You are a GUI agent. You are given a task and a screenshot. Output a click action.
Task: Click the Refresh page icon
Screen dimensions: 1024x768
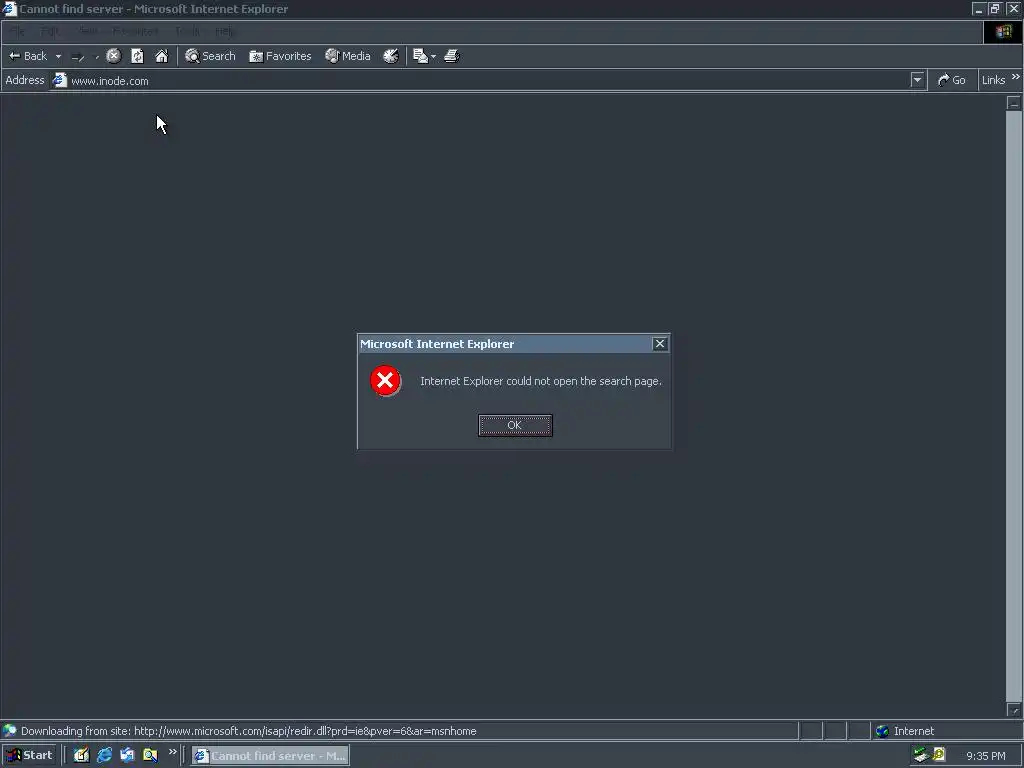coord(137,56)
